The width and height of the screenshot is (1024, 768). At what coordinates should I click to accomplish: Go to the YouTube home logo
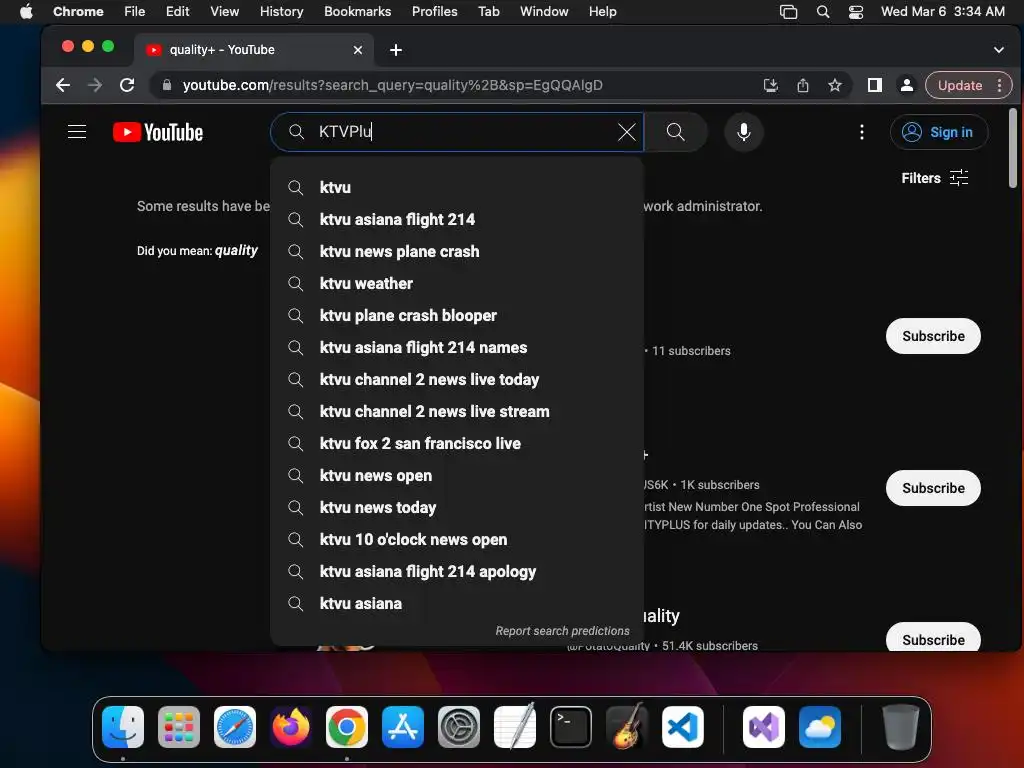158,132
